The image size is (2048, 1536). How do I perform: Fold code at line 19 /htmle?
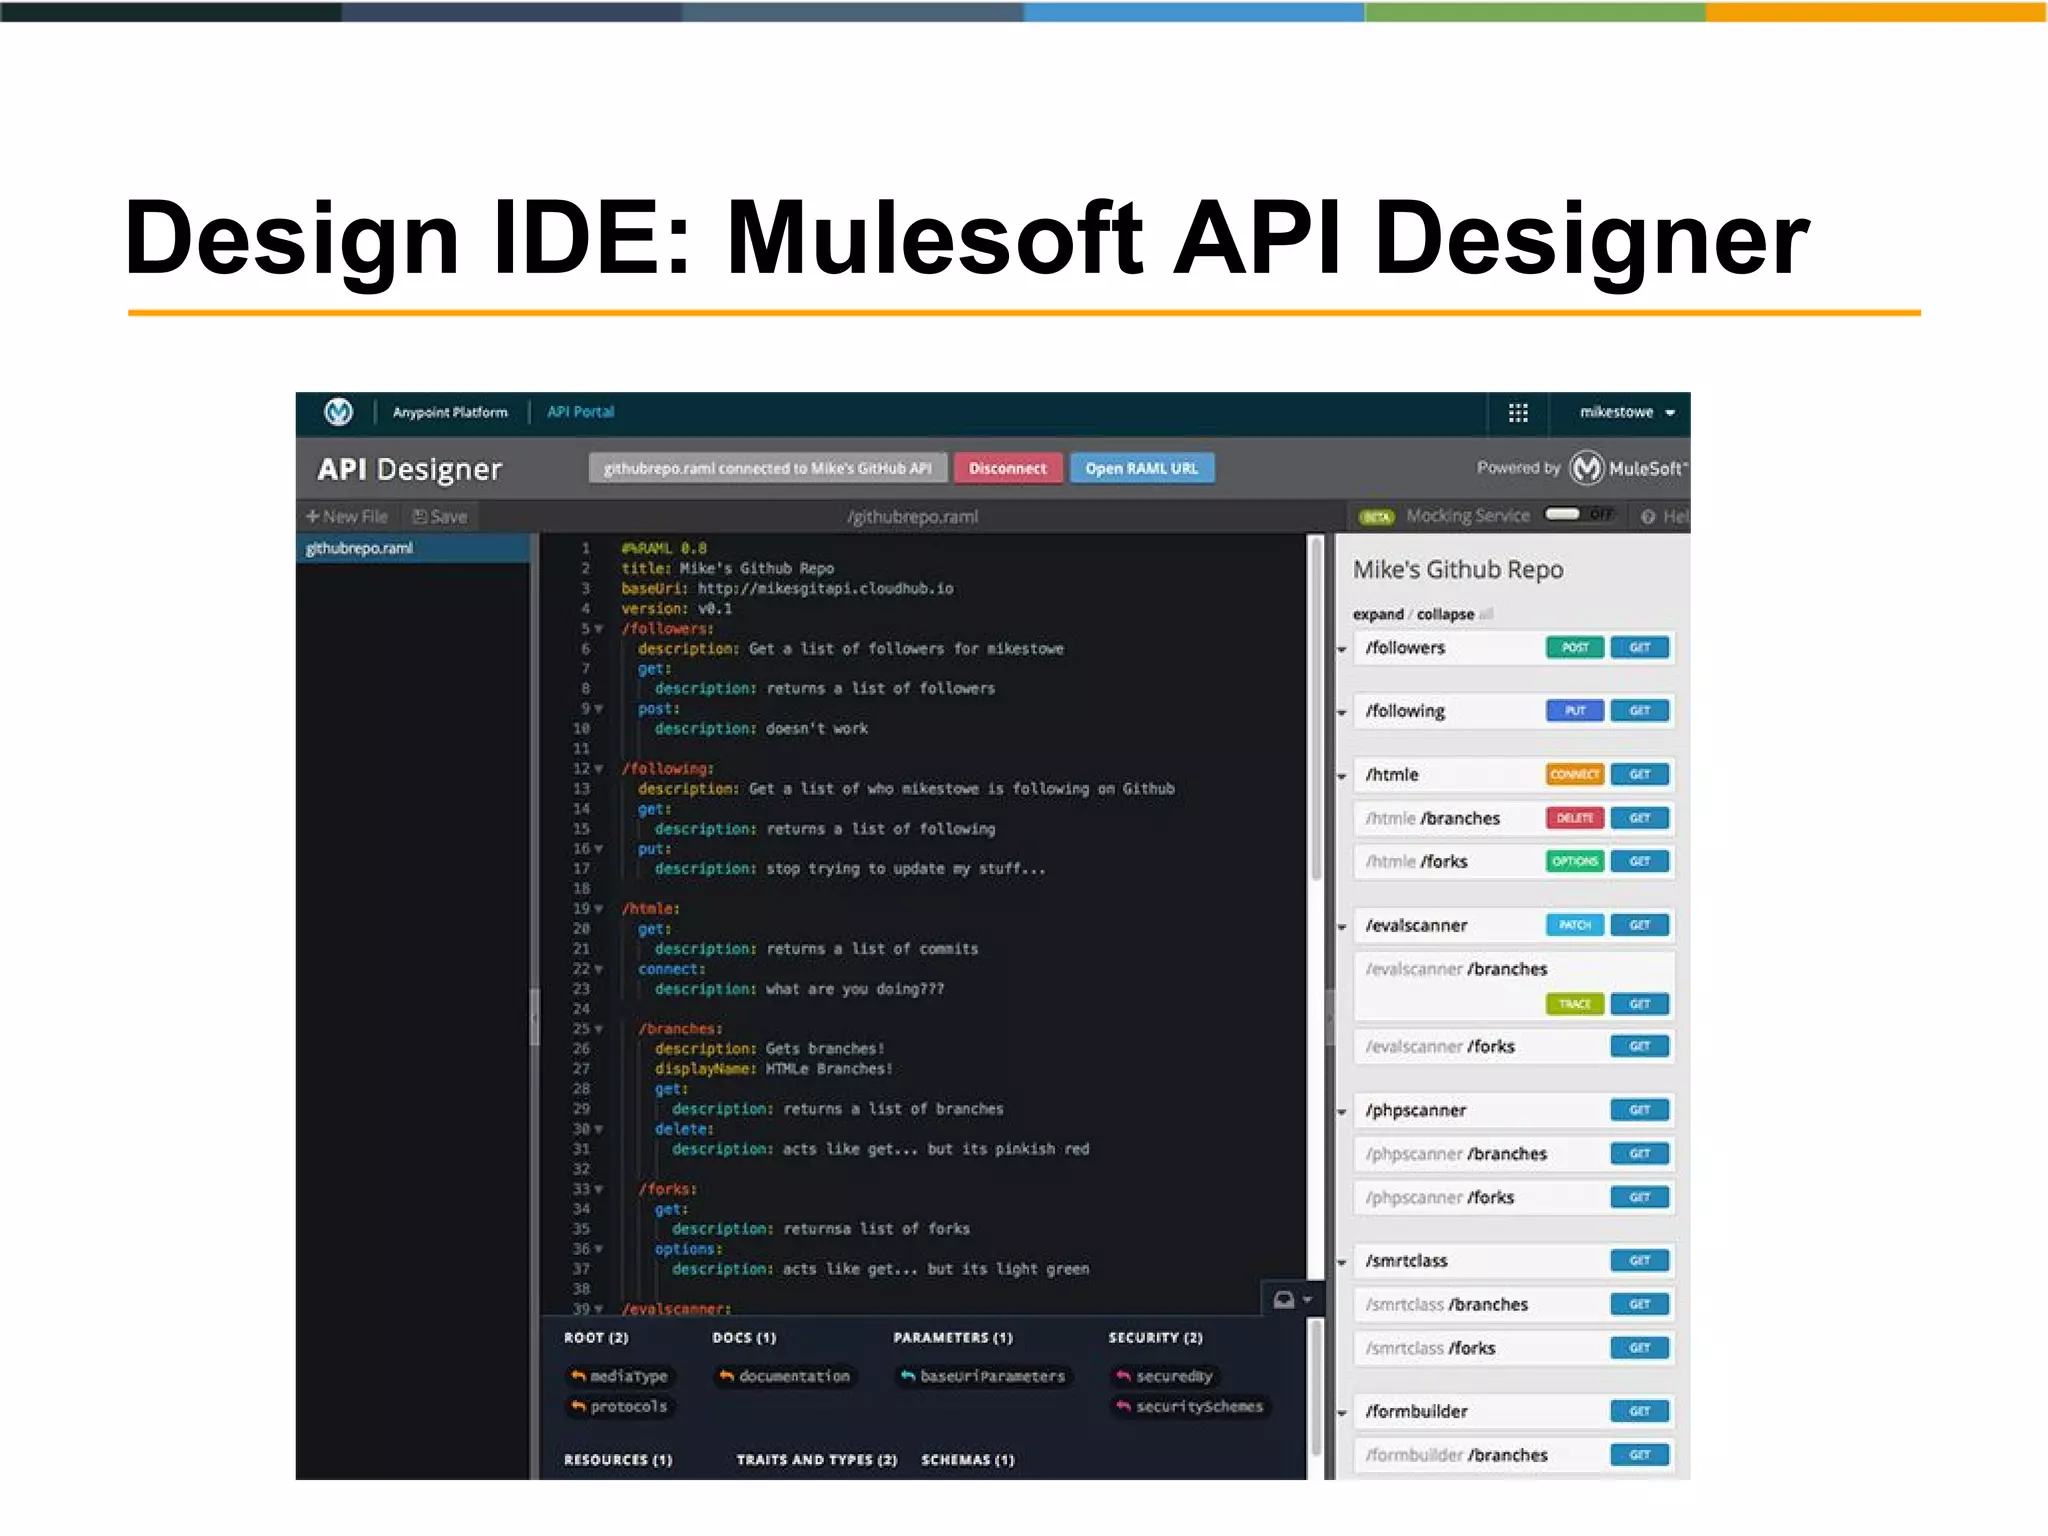click(599, 909)
